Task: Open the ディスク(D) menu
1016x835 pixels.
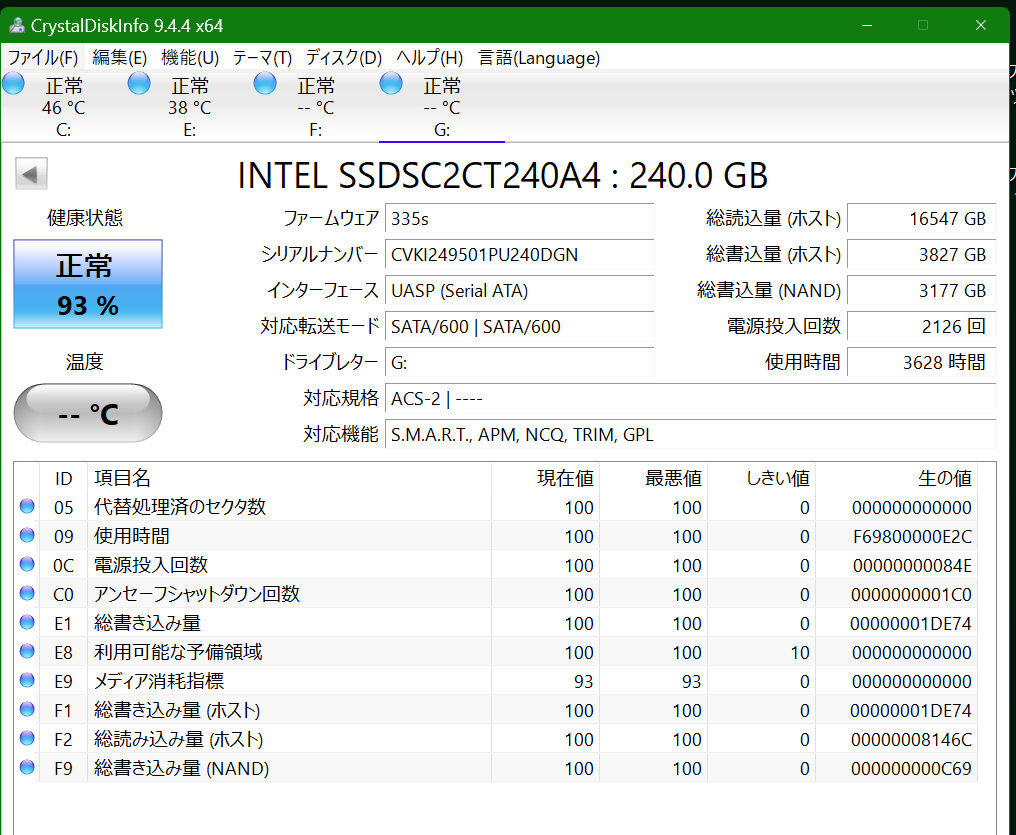Action: coord(344,58)
